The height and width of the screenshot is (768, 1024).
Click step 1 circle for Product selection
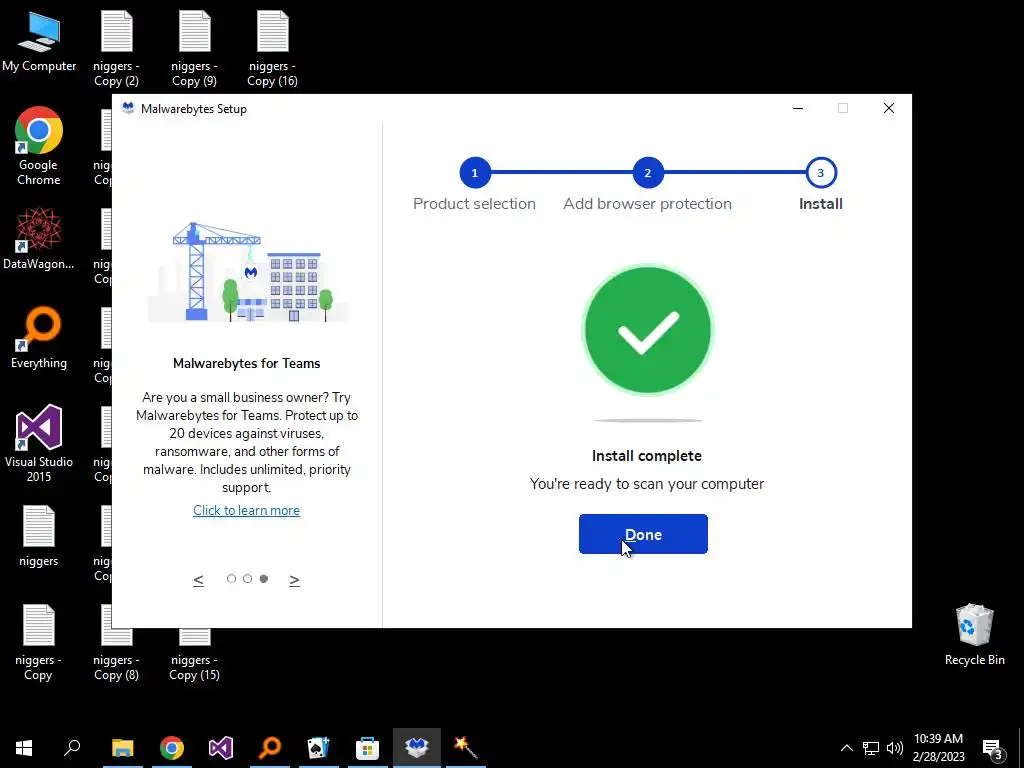(475, 173)
